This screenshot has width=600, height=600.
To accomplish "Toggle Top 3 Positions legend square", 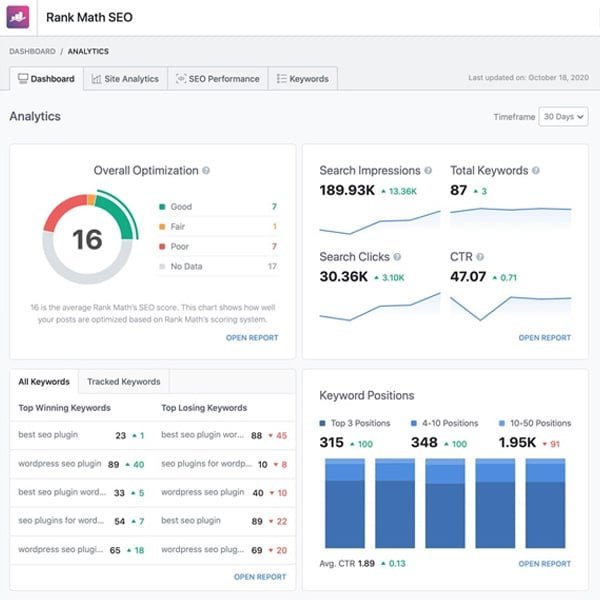I will [323, 423].
